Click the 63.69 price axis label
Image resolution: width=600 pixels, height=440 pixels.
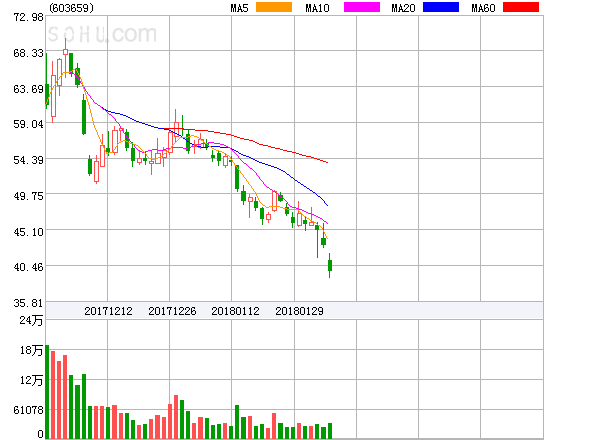coord(29,89)
